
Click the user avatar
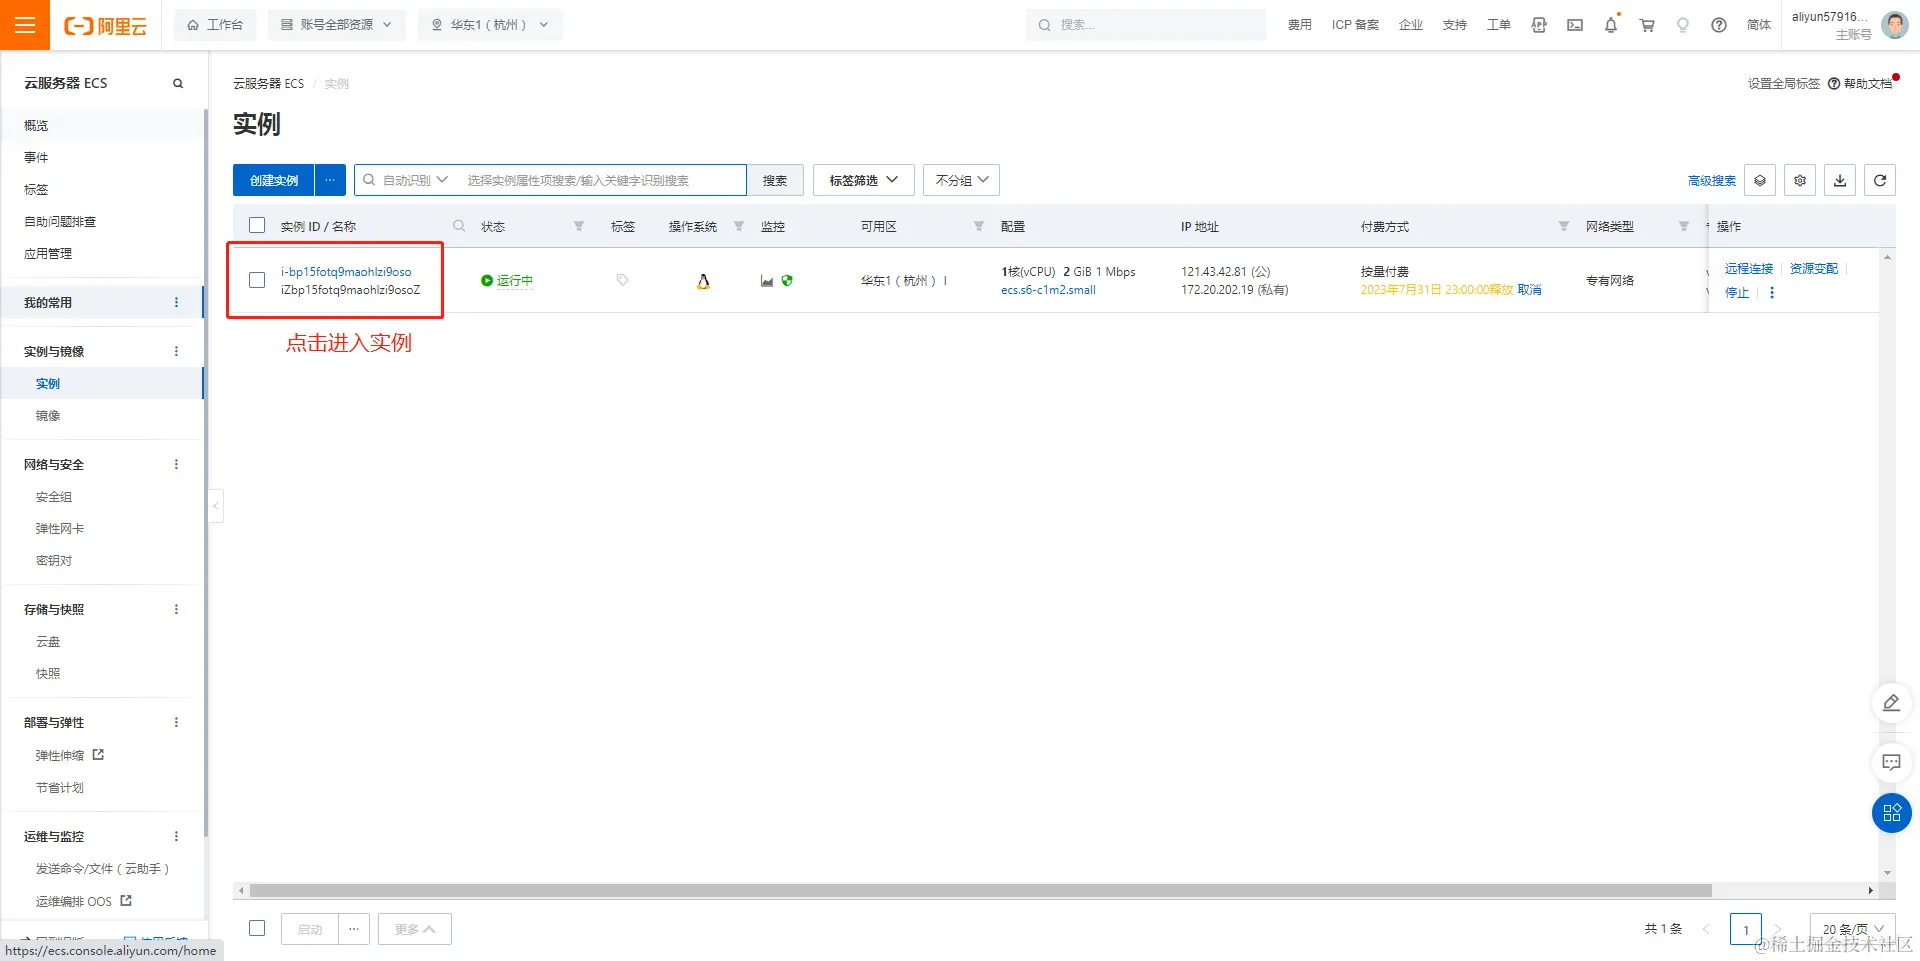(1894, 25)
